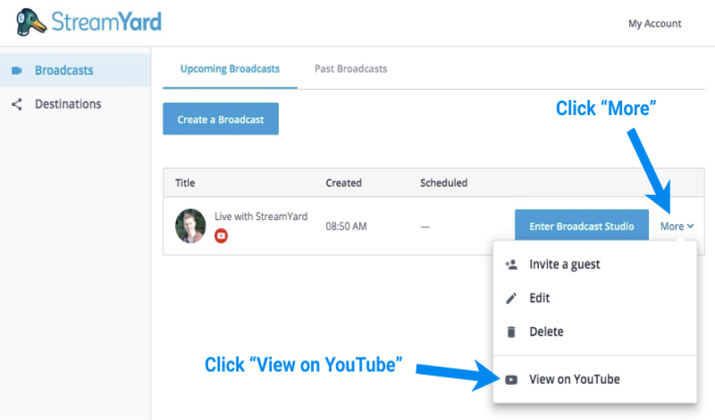Click the trash icon beside Delete
Image resolution: width=715 pixels, height=420 pixels.
pos(511,332)
